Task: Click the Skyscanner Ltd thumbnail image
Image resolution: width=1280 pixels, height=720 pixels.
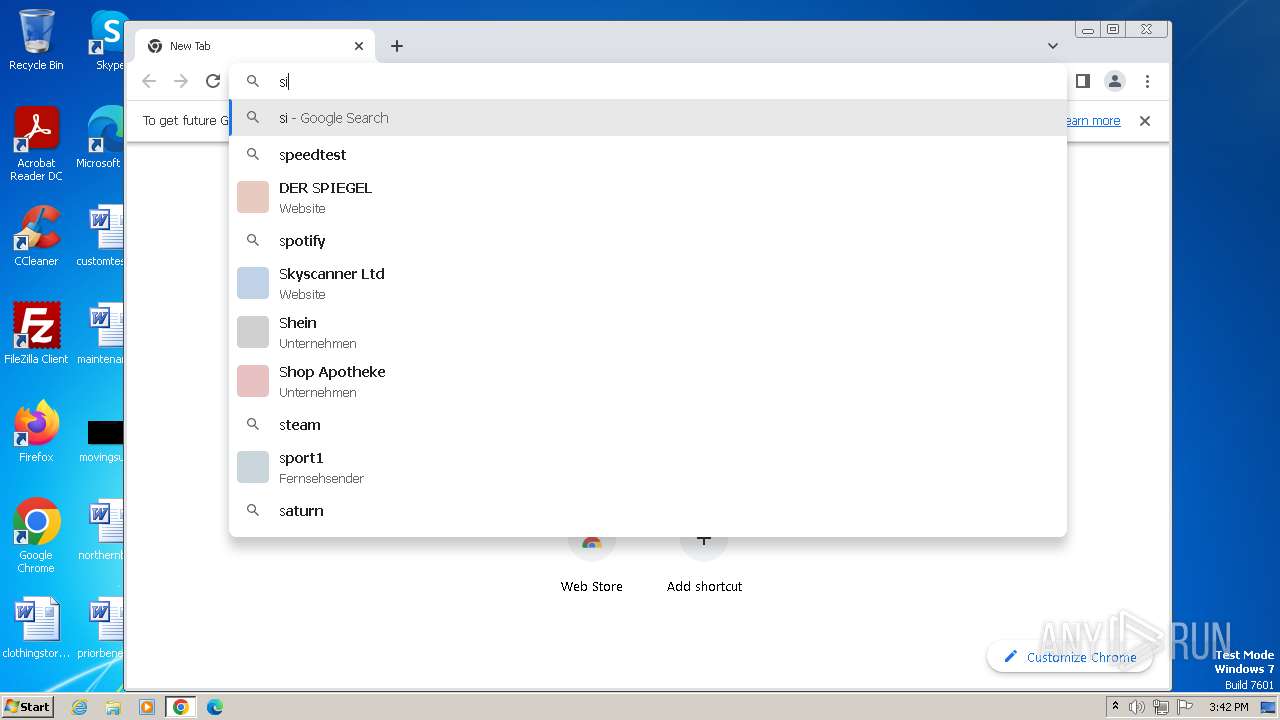Action: click(253, 283)
